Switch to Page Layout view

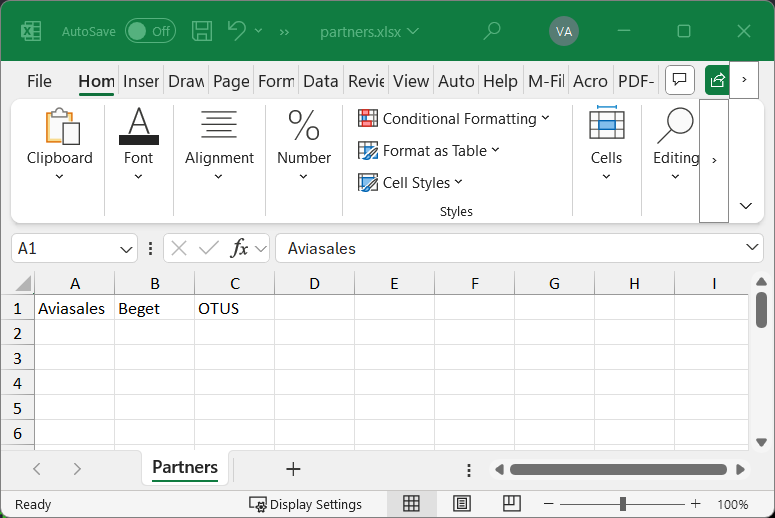point(462,504)
